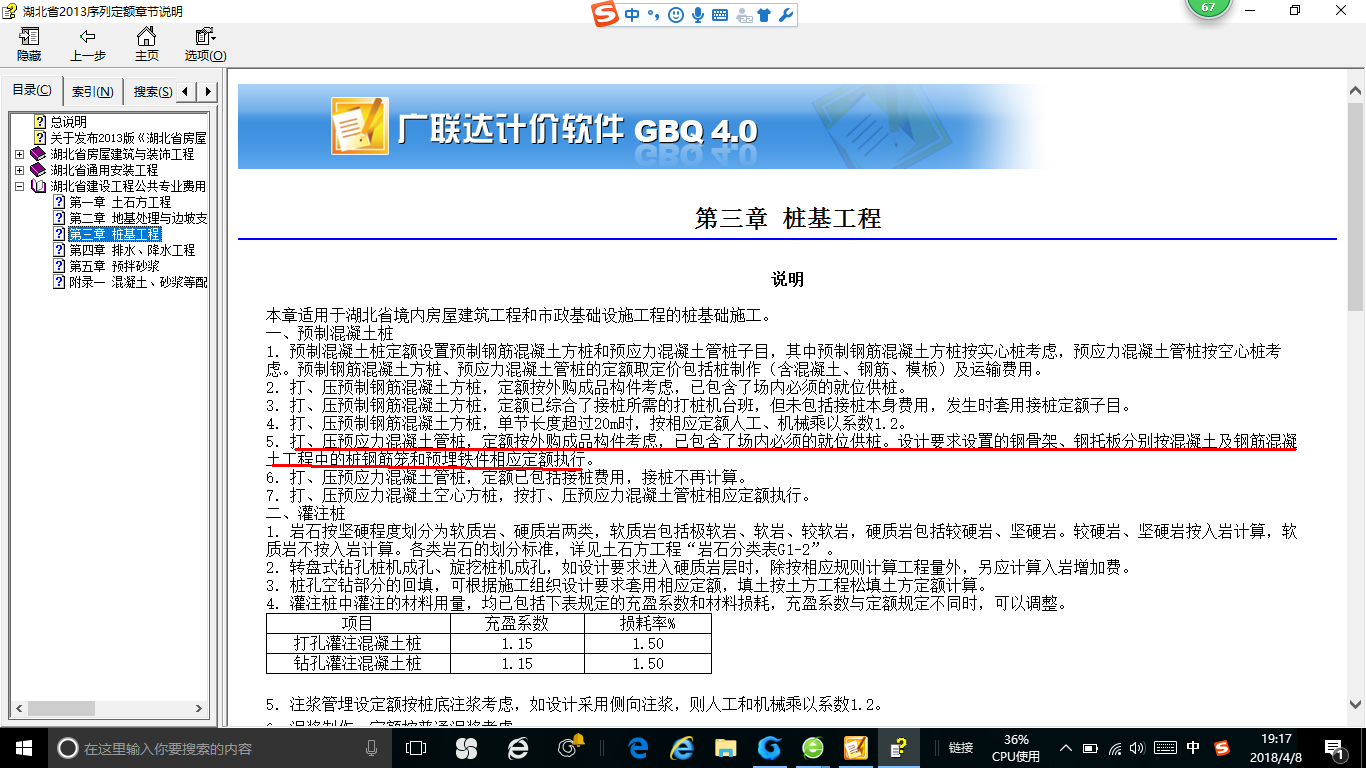
Task: Open the 选项(O) options button
Action: 205,45
